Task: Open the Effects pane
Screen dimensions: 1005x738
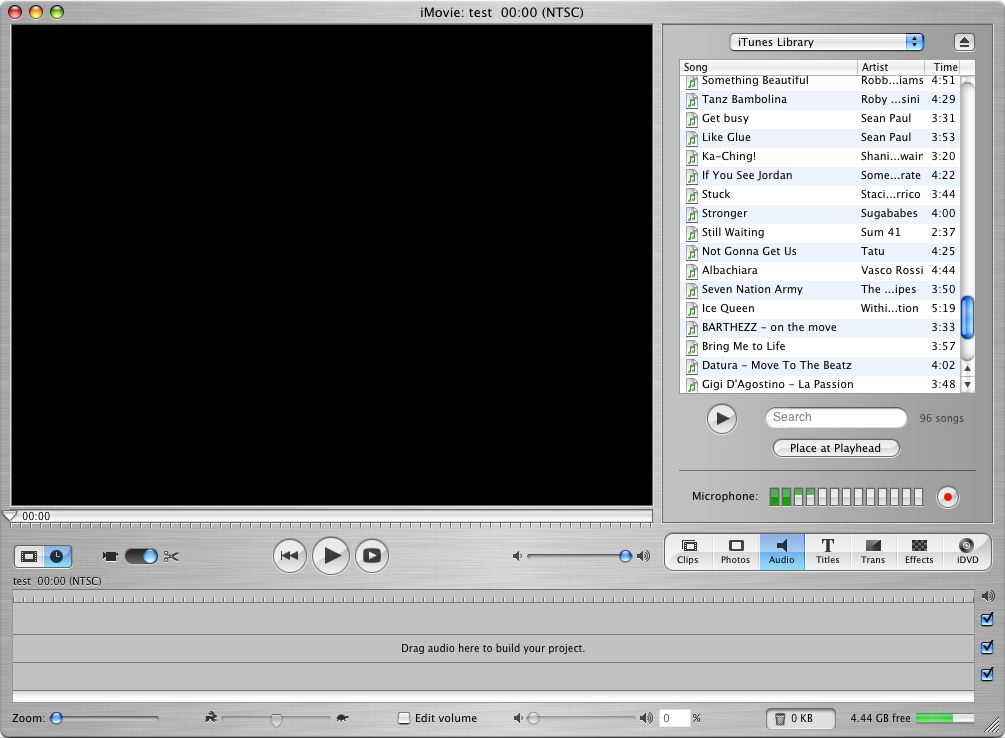Action: pos(919,551)
